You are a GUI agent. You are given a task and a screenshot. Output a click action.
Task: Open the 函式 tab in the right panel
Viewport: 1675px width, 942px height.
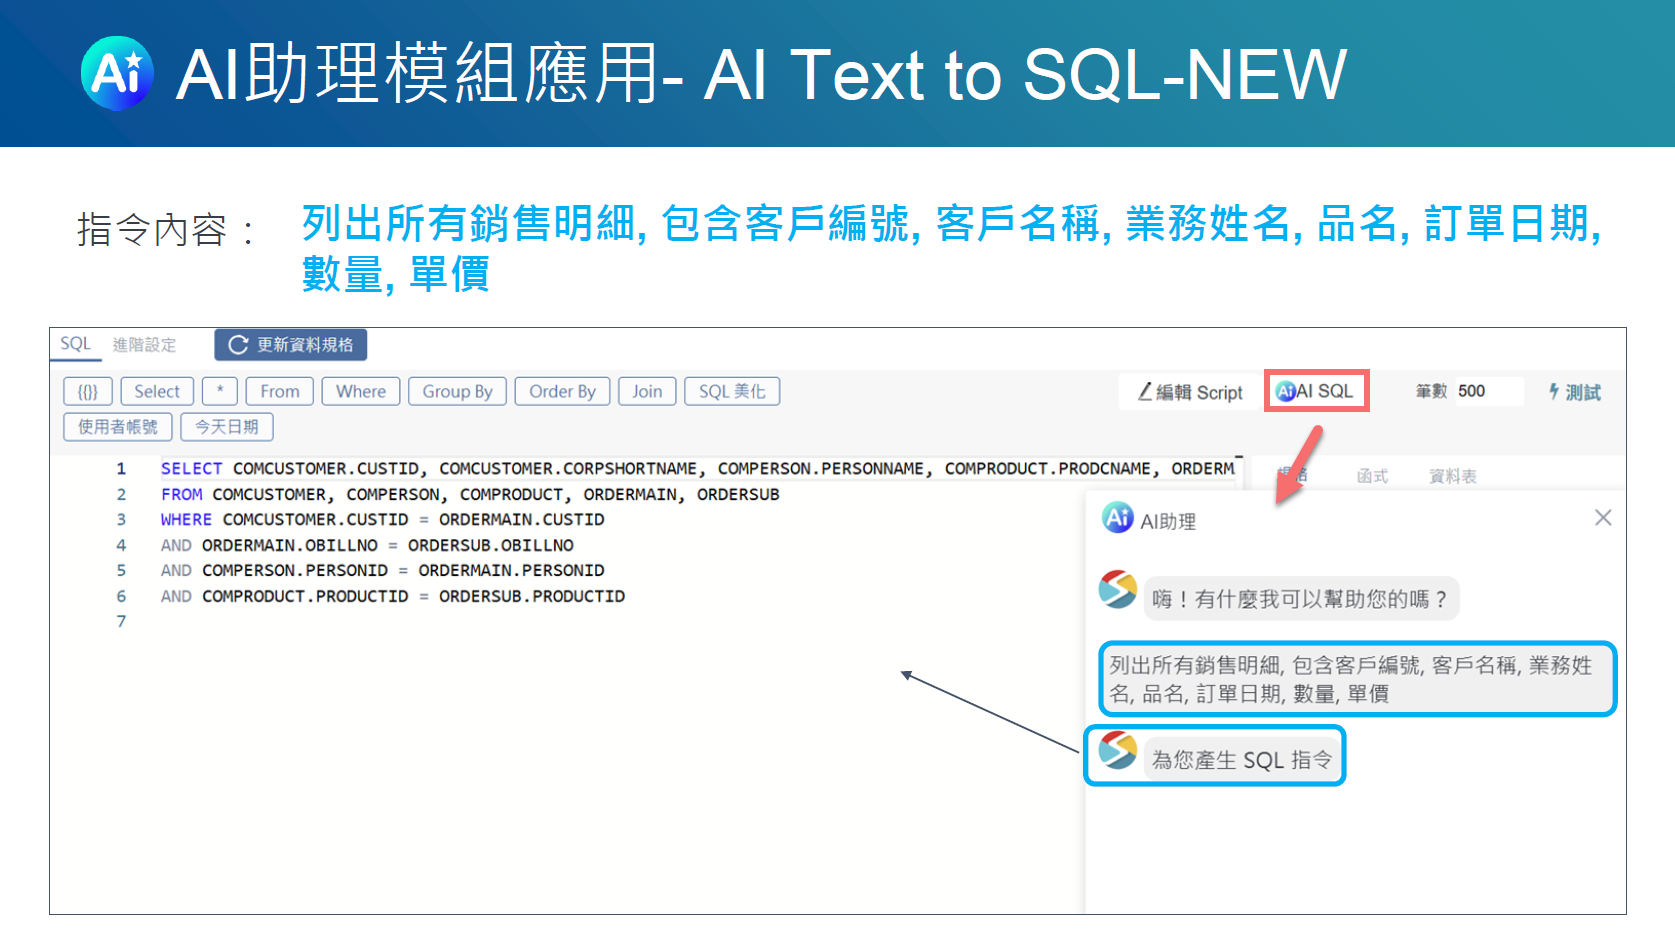point(1372,475)
